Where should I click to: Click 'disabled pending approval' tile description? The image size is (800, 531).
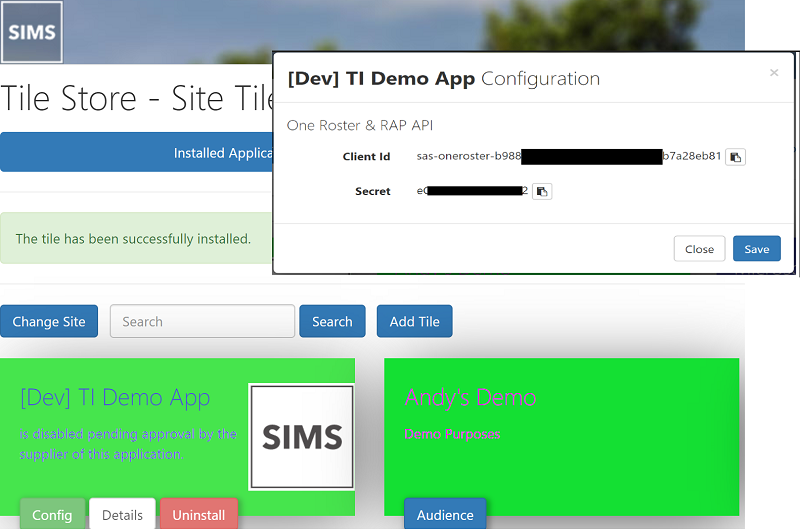[128, 444]
